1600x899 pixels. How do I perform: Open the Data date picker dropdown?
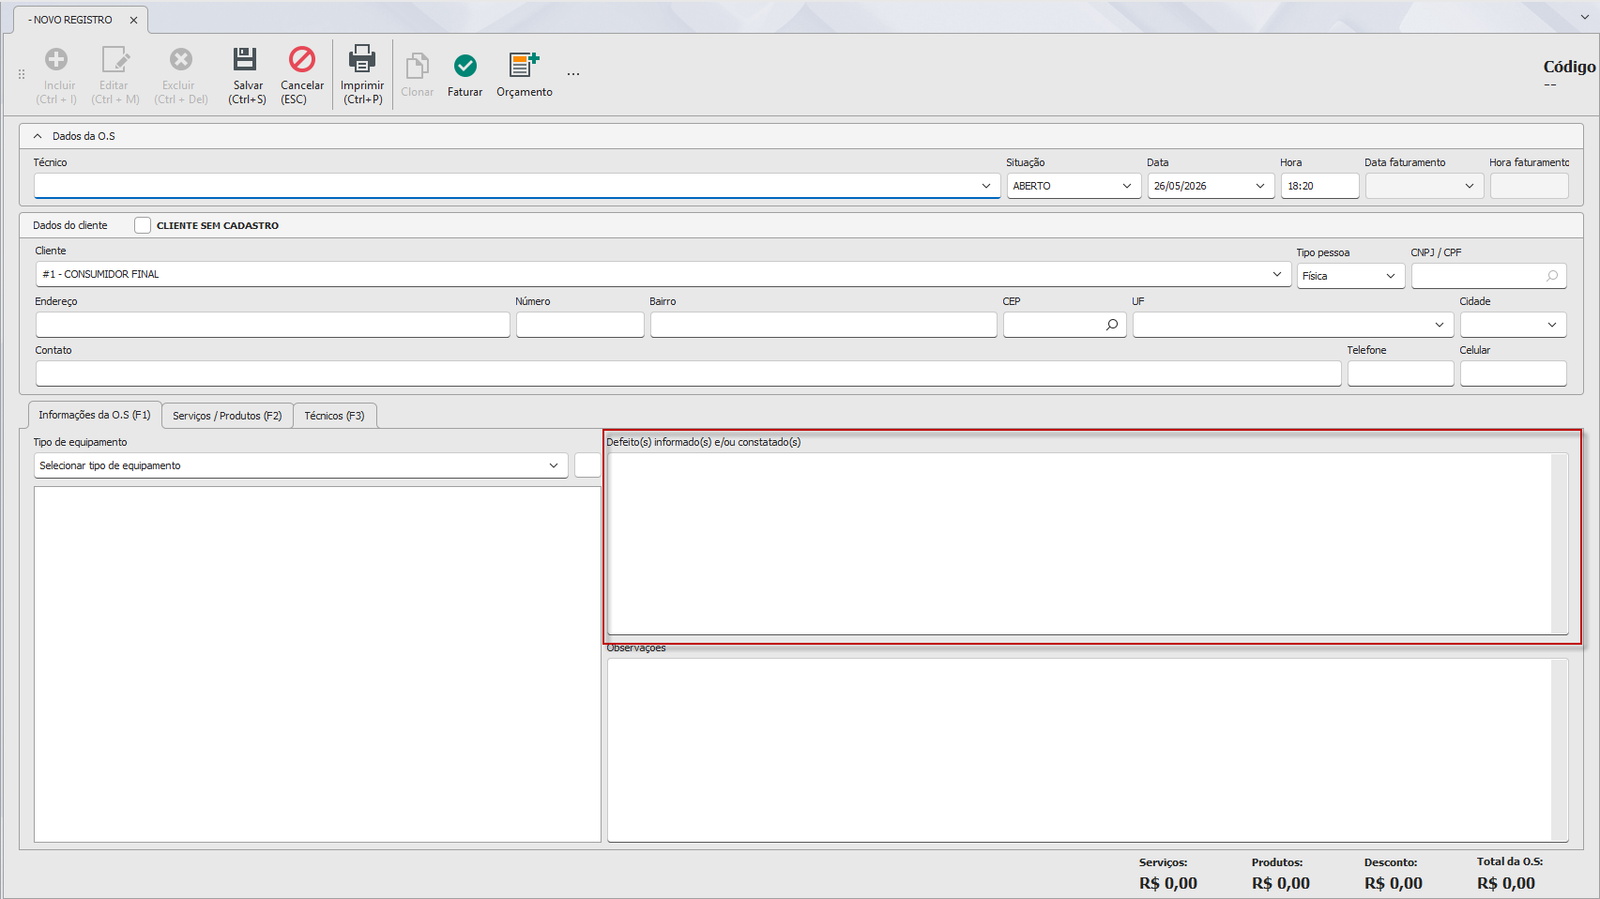click(1260, 186)
